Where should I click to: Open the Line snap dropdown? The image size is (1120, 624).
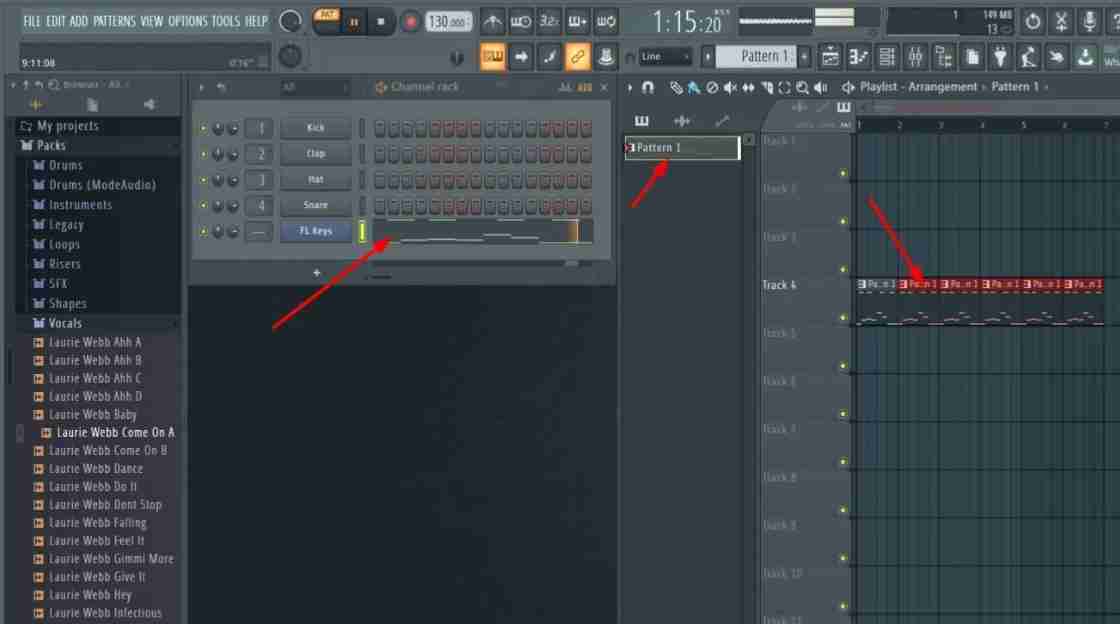pos(665,56)
